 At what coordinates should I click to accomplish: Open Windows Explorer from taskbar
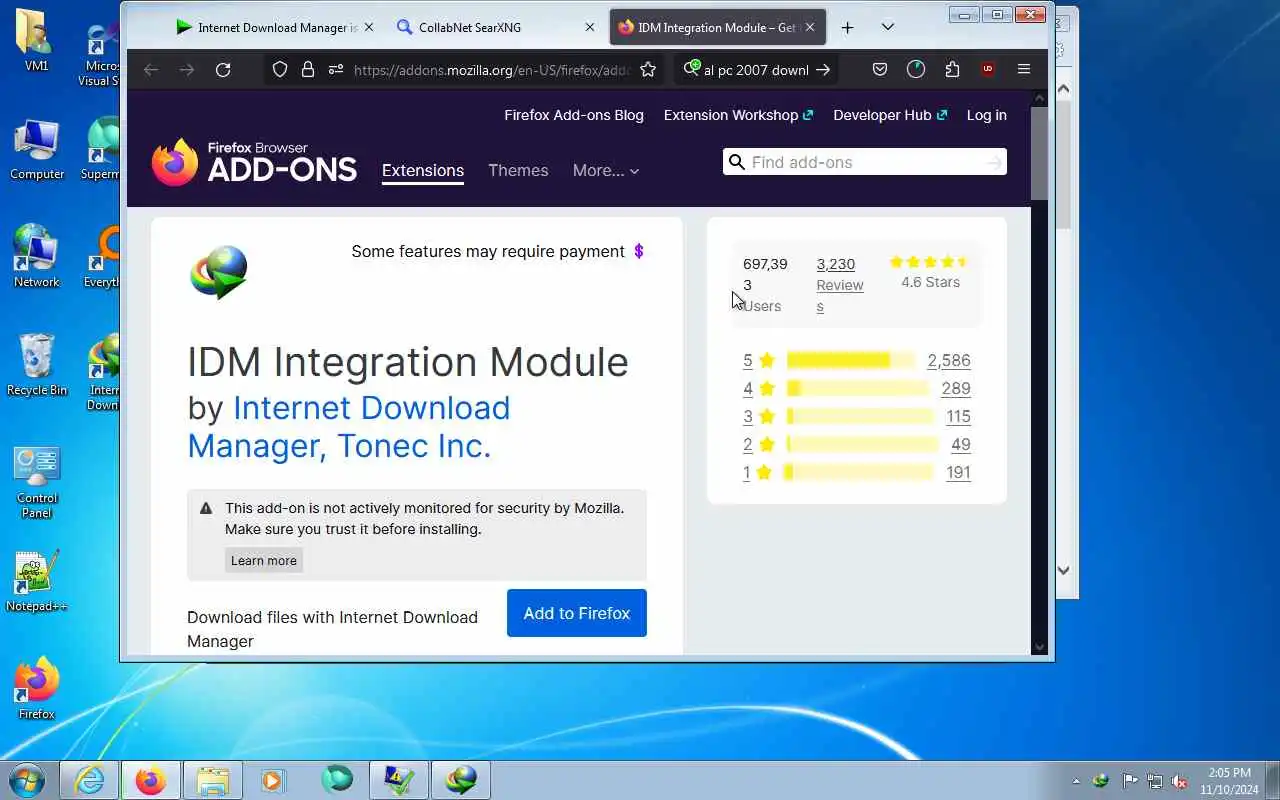212,780
